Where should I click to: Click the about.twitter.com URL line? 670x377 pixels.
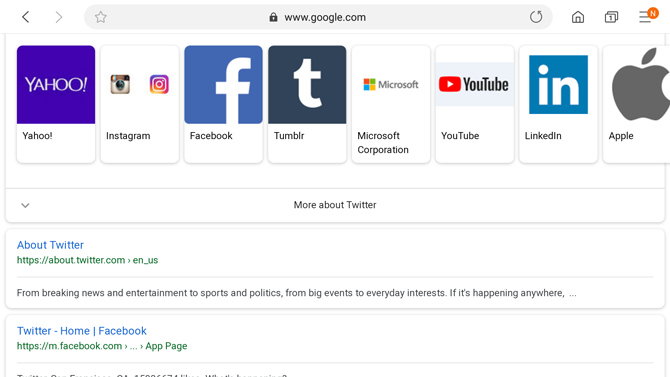click(88, 260)
